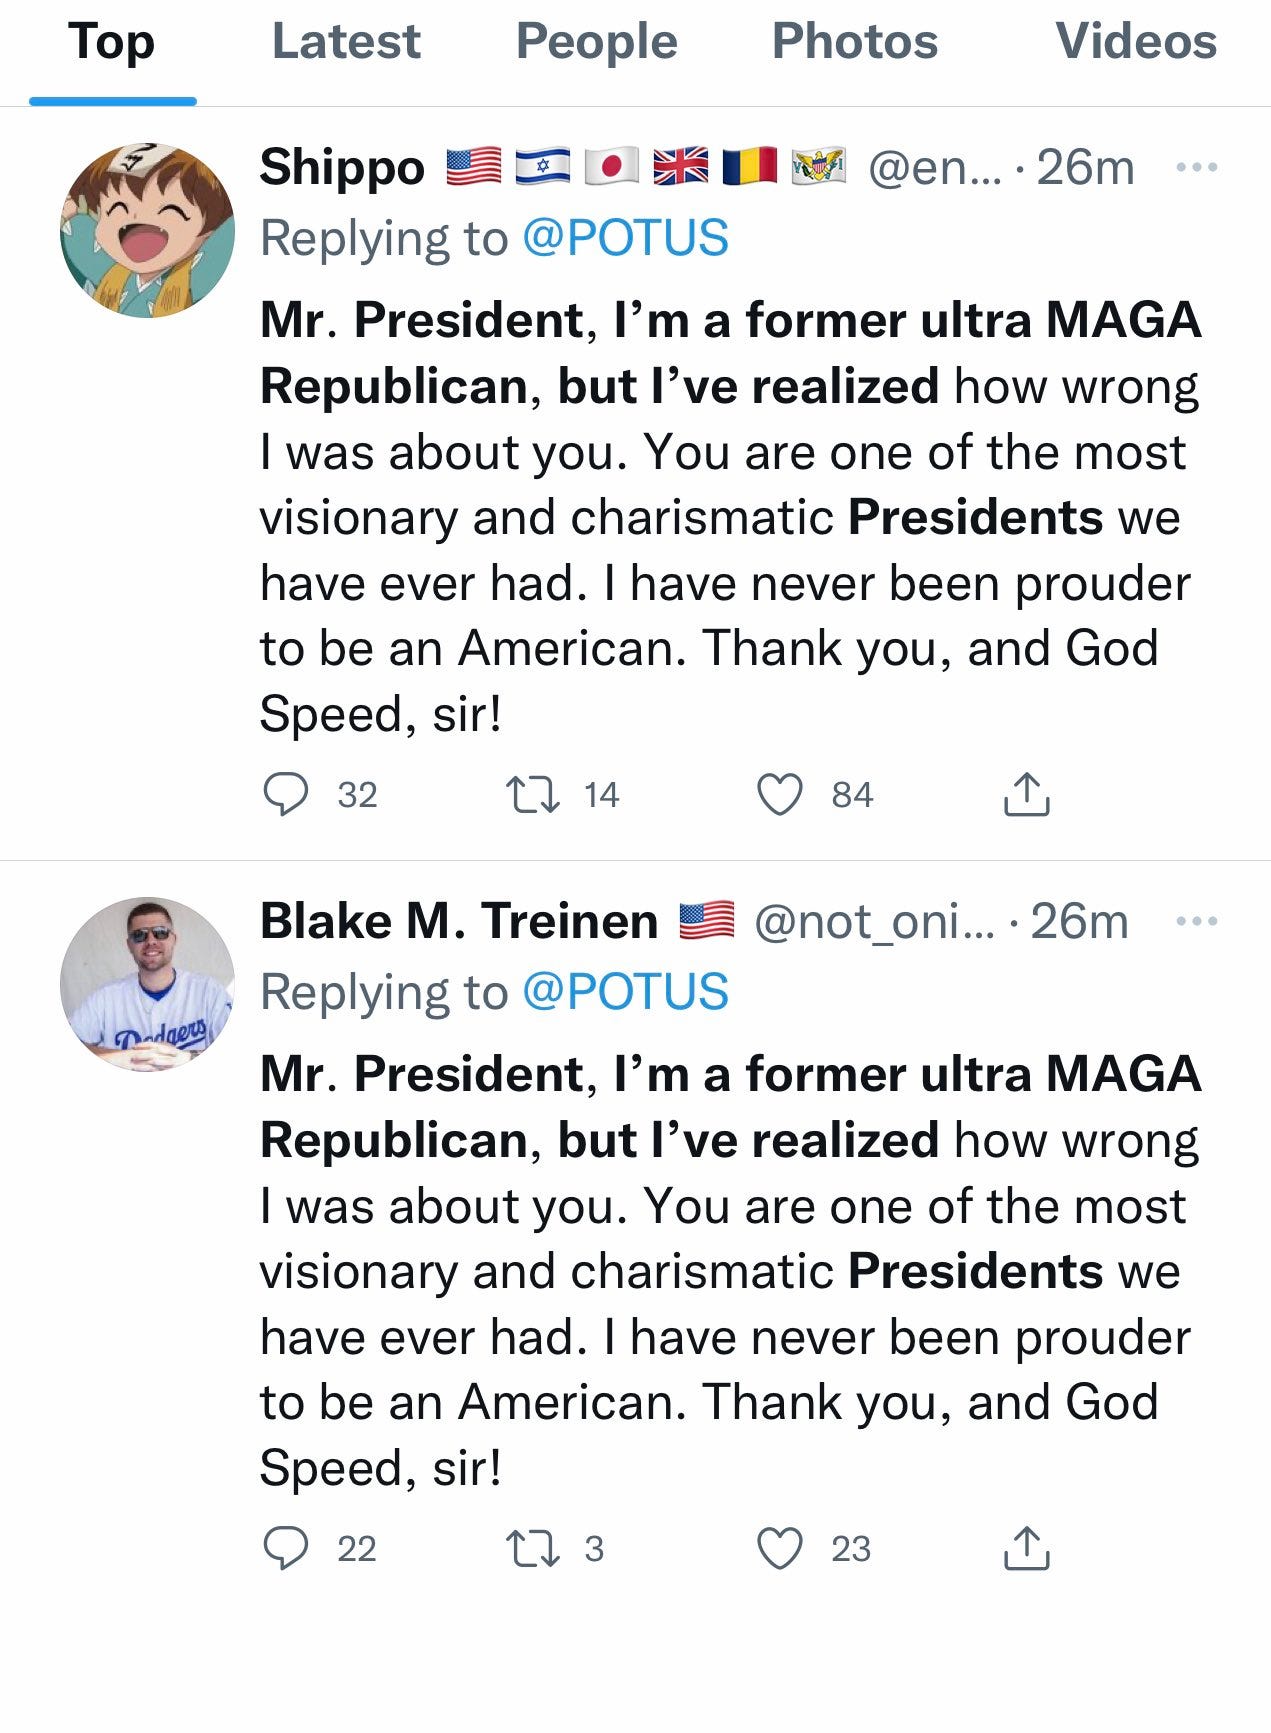View Blake M. Treinen's Dodgers profile photo
The image size is (1271, 1733).
coord(147,984)
